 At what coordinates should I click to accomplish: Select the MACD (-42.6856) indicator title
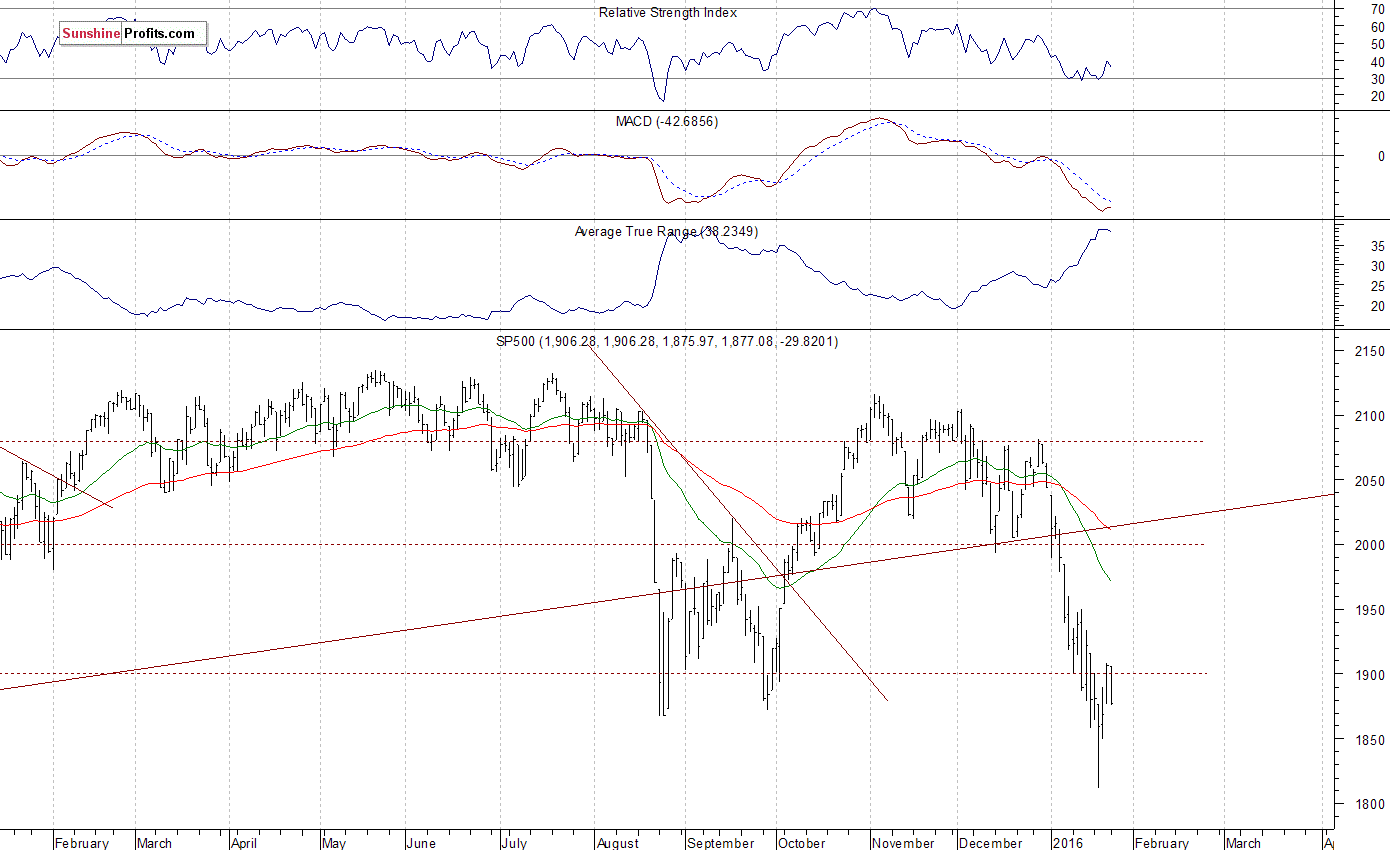667,121
